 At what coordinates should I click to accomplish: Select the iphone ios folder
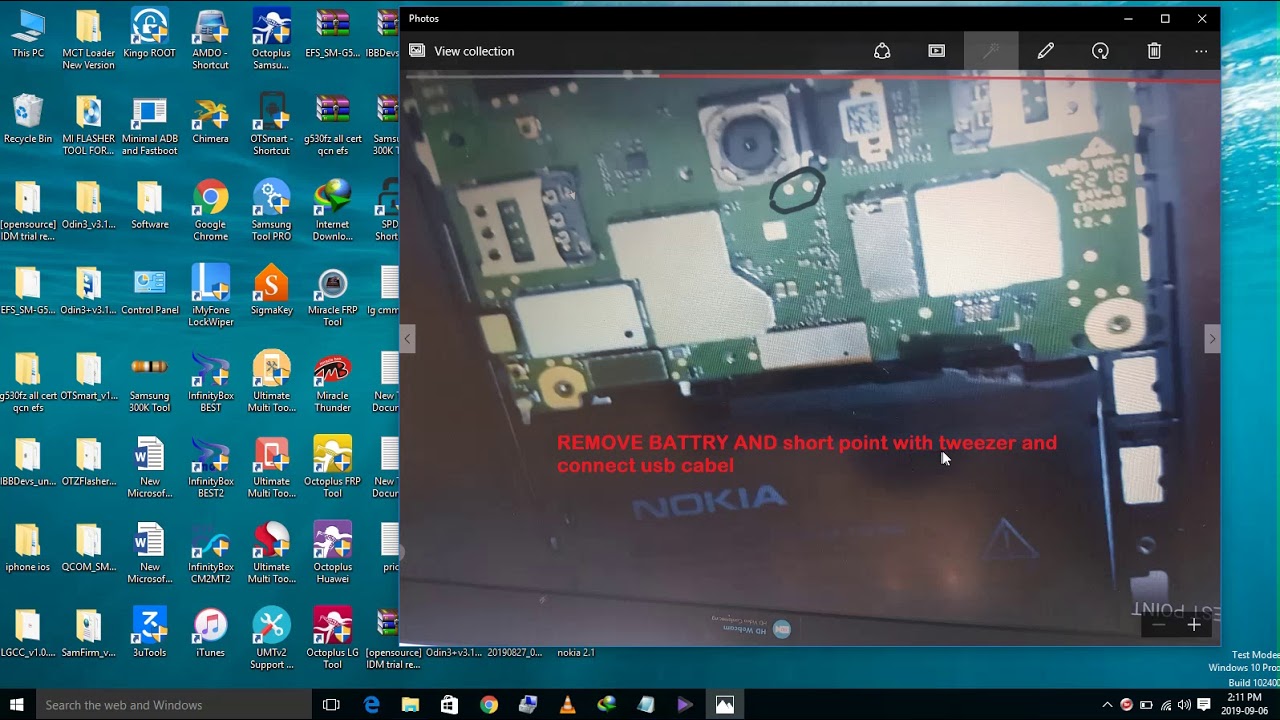coord(28,547)
